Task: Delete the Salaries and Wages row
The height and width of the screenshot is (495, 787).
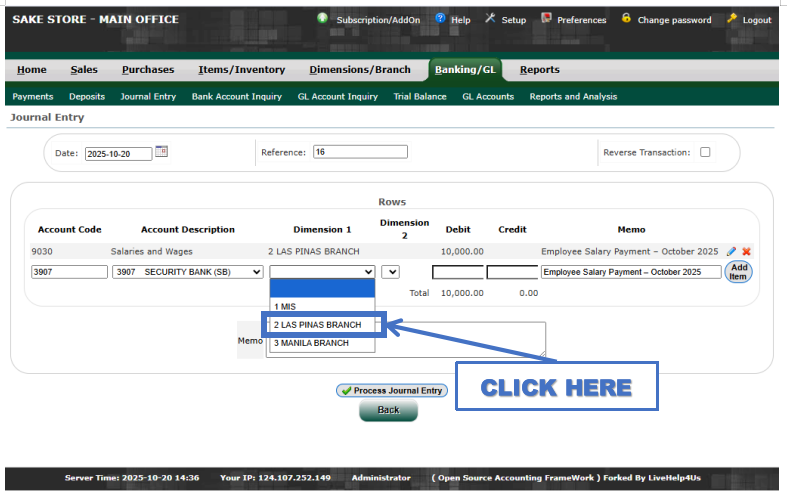Action: pyautogui.click(x=746, y=252)
